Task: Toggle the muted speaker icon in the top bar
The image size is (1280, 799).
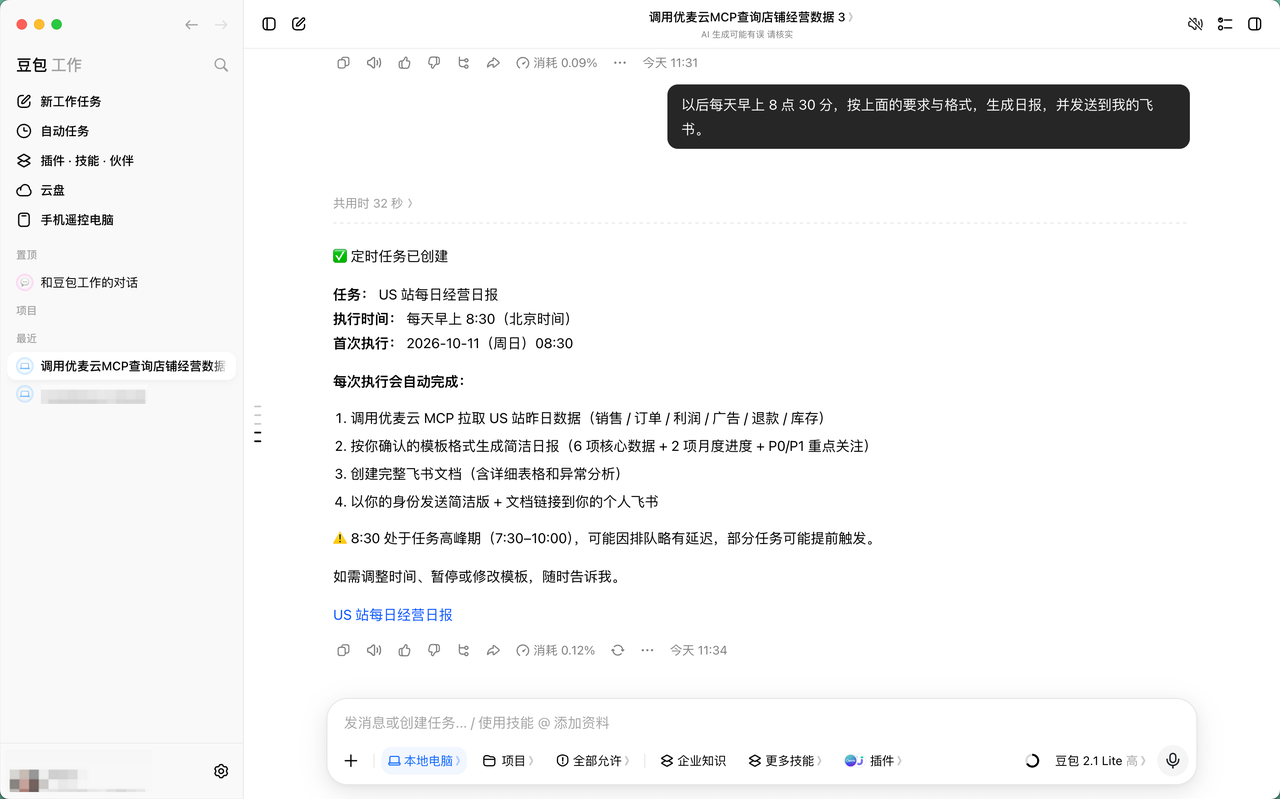Action: (x=1195, y=24)
